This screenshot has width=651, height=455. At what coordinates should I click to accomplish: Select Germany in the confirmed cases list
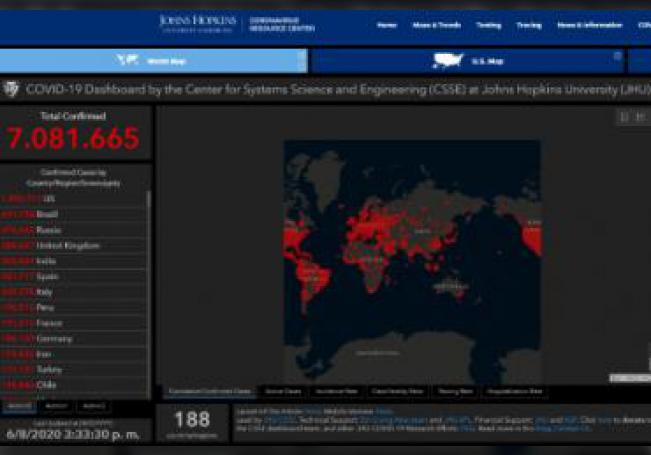click(54, 338)
